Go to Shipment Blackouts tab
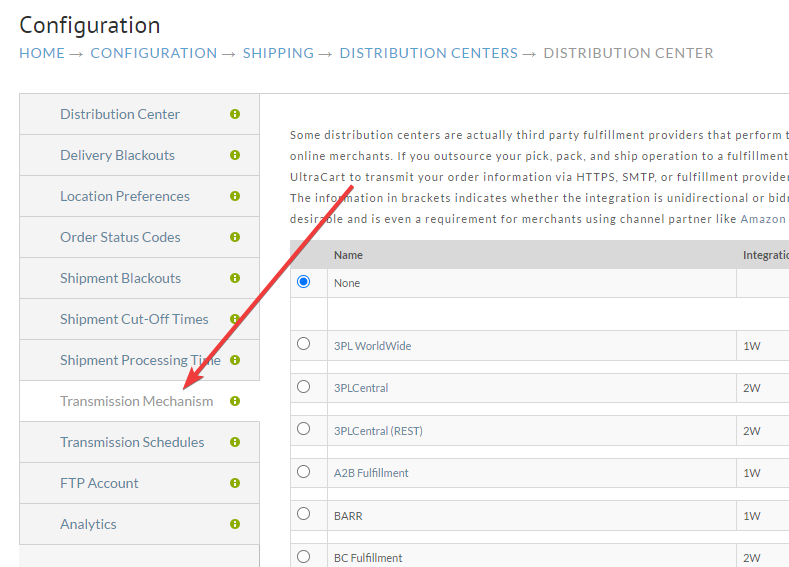 tap(139, 278)
